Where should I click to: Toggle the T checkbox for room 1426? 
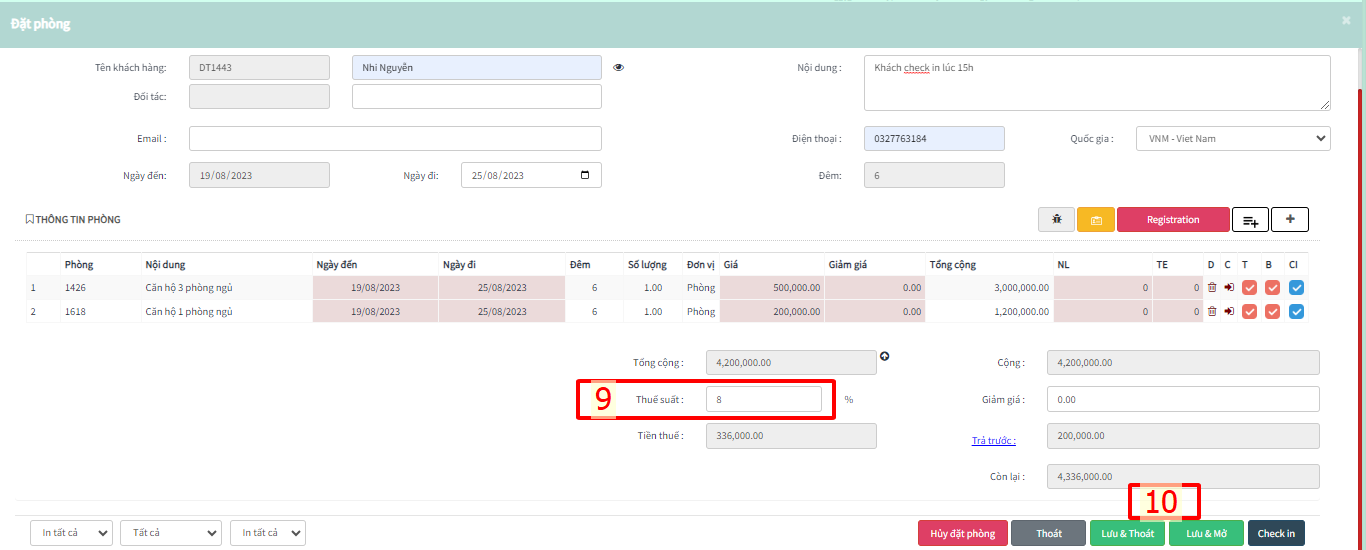(x=1249, y=287)
